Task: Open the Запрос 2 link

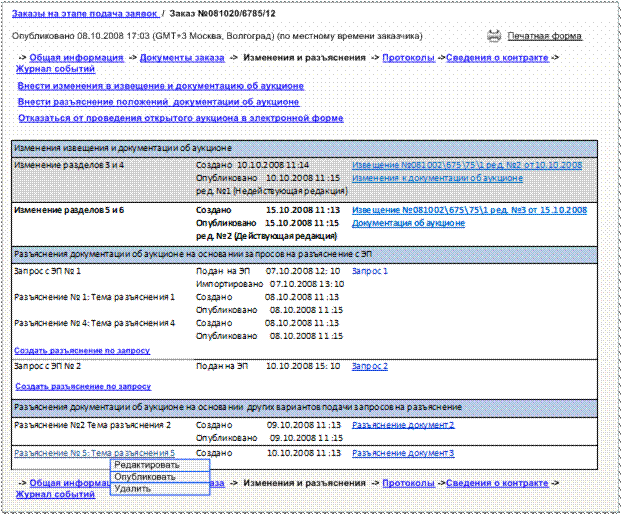Action: [x=370, y=366]
